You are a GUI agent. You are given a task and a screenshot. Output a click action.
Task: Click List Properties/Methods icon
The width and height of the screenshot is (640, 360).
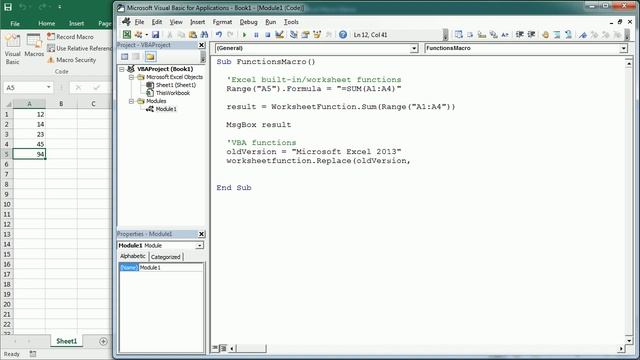tap(458, 35)
